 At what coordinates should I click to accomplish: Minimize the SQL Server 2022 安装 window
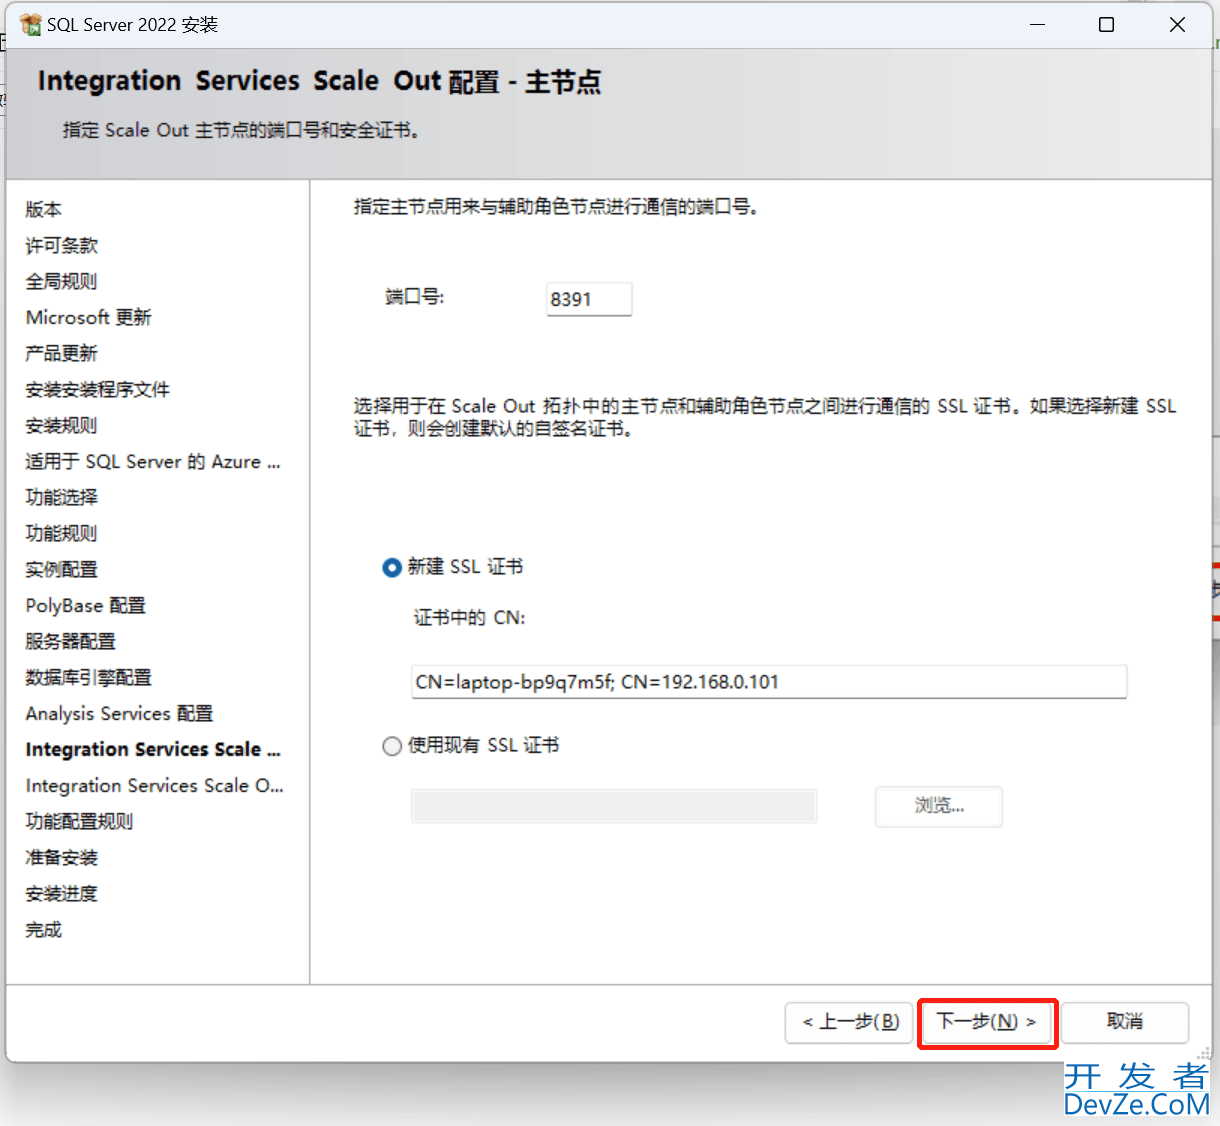point(1038,24)
